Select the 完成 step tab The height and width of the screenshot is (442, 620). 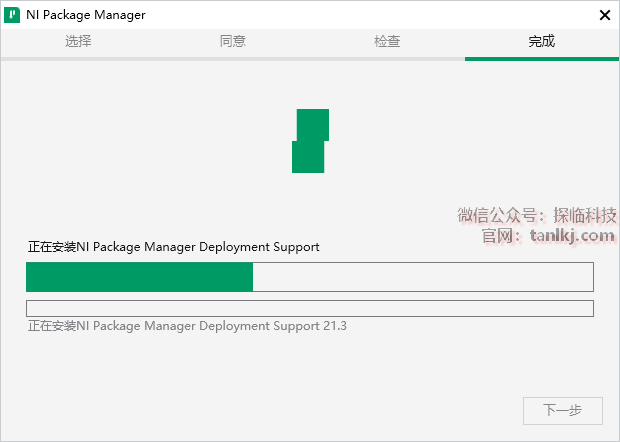pos(542,42)
